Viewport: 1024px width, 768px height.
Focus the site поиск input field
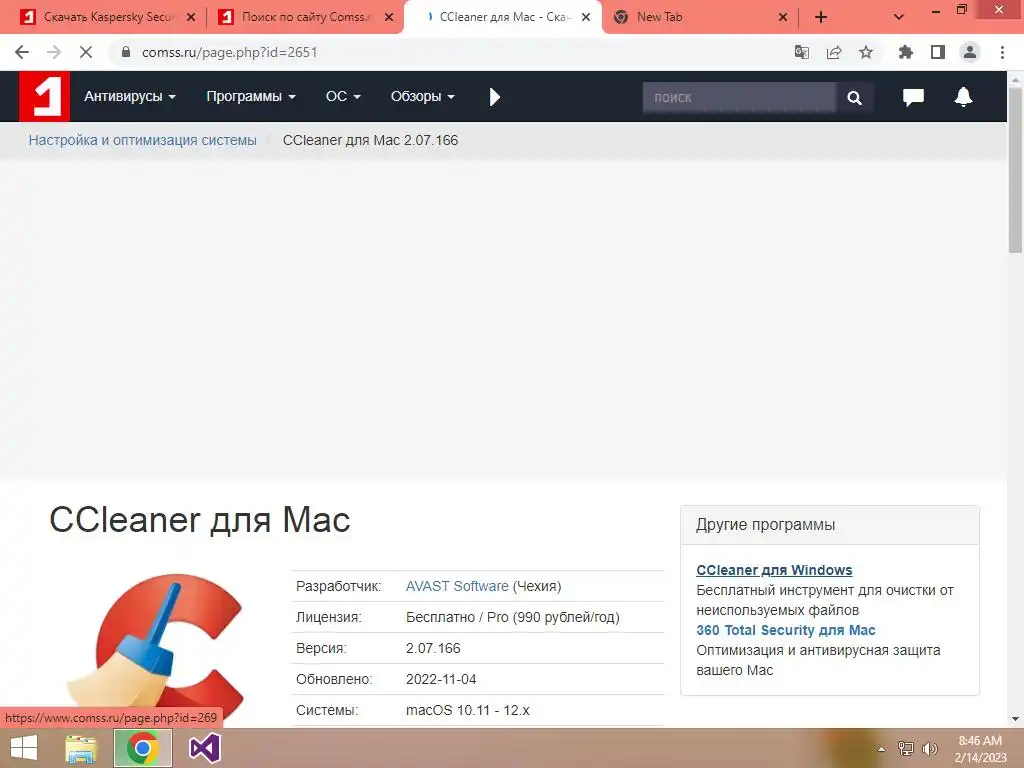(739, 97)
